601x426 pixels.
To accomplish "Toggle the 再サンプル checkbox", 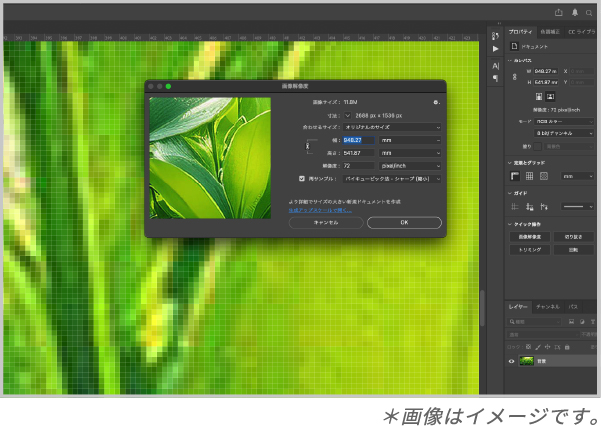I will click(302, 178).
